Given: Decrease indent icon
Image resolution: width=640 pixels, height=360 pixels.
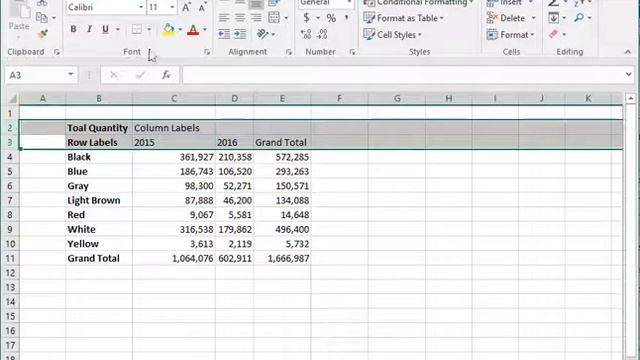Looking at the screenshot, I should [224, 34].
